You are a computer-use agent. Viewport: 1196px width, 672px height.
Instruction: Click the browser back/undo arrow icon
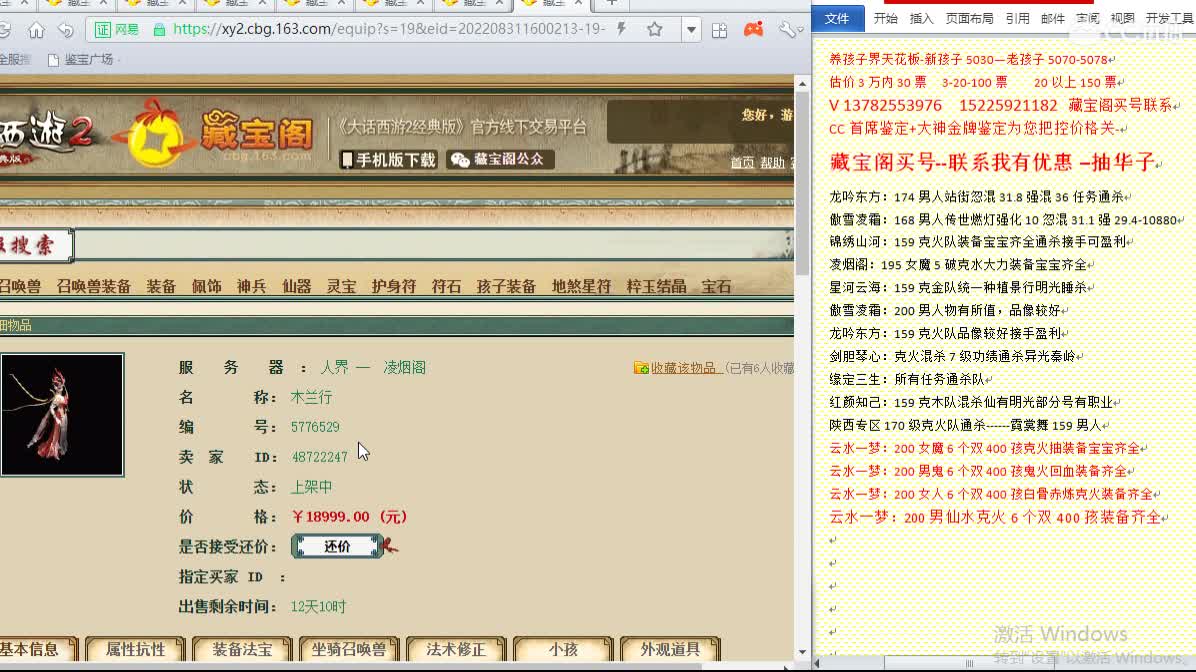(x=66, y=30)
